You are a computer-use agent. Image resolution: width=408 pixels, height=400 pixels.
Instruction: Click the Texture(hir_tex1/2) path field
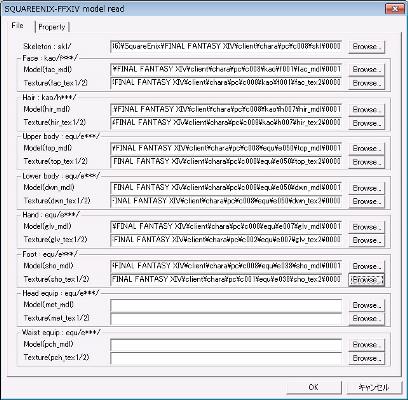coord(226,122)
